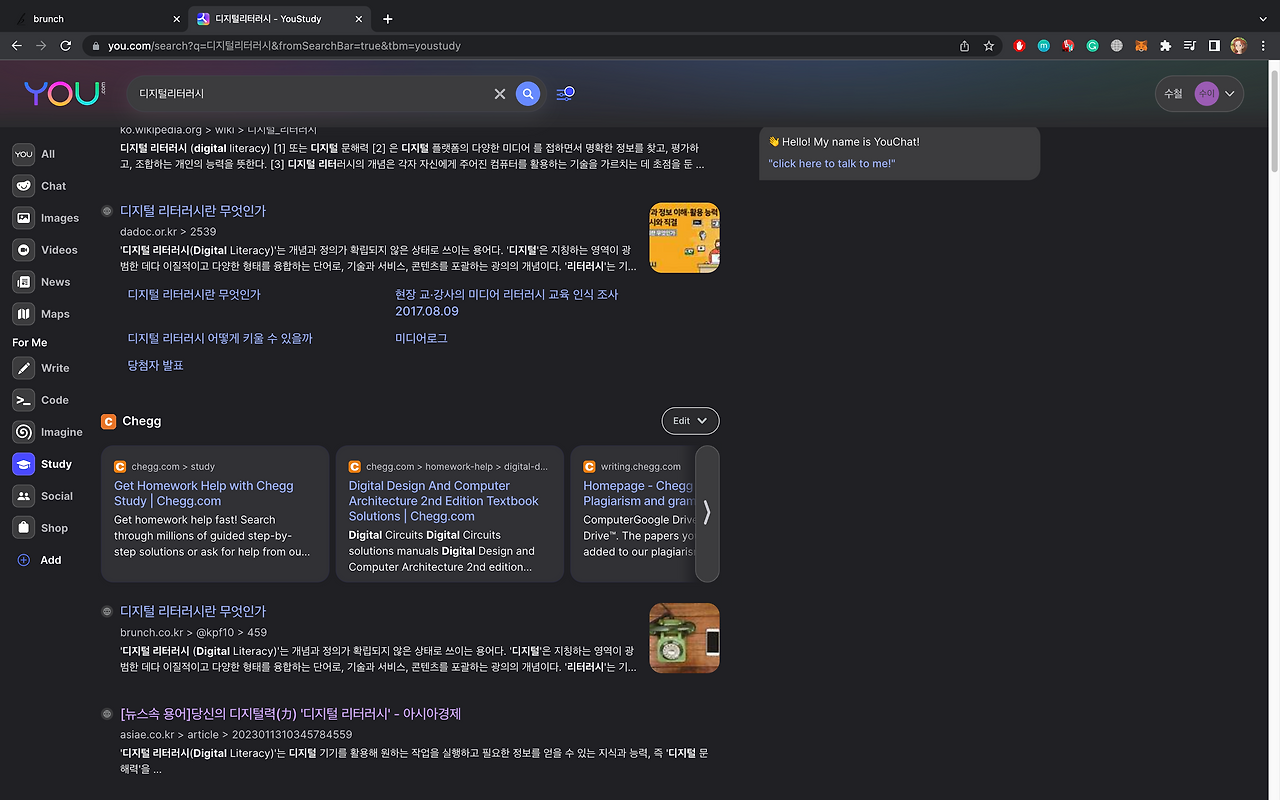This screenshot has height=800, width=1280.
Task: Toggle the browser side panel
Action: click(x=1214, y=46)
